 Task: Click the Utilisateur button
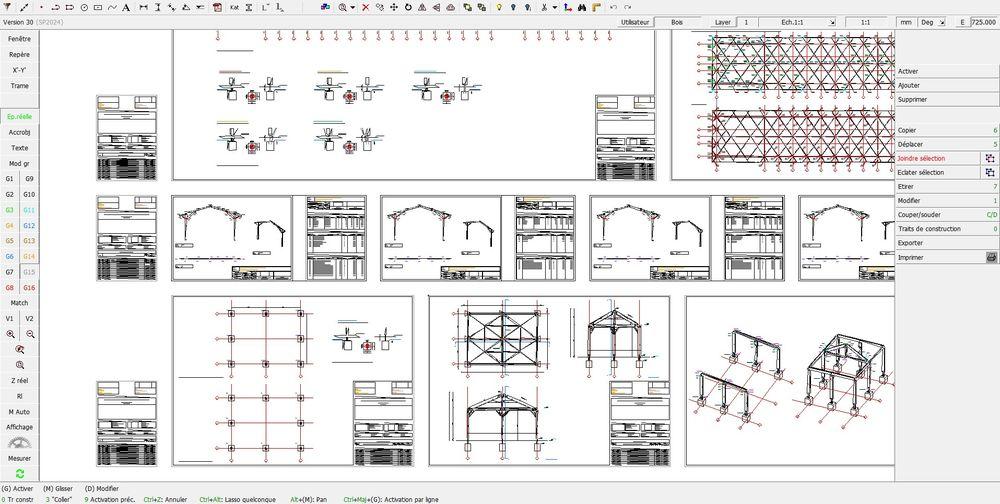click(x=634, y=21)
